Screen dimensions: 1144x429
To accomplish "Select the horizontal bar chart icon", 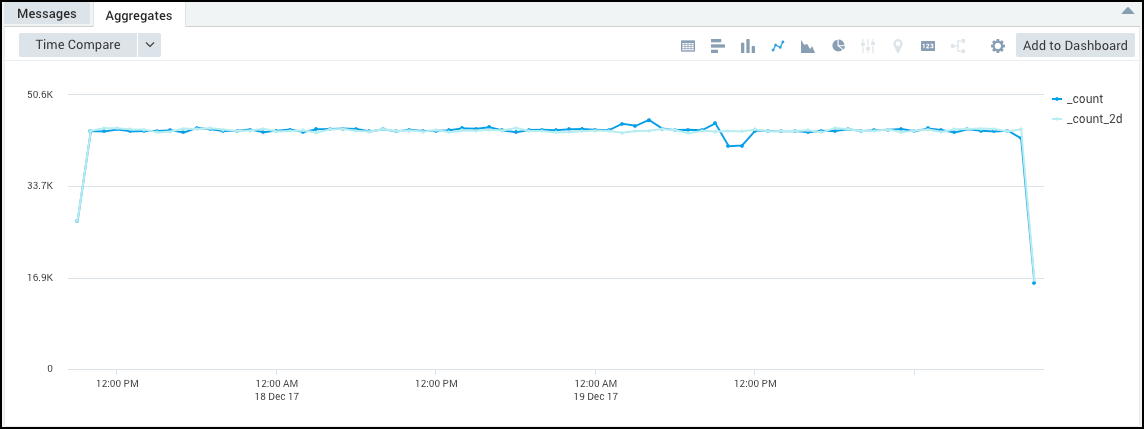I will coord(717,46).
